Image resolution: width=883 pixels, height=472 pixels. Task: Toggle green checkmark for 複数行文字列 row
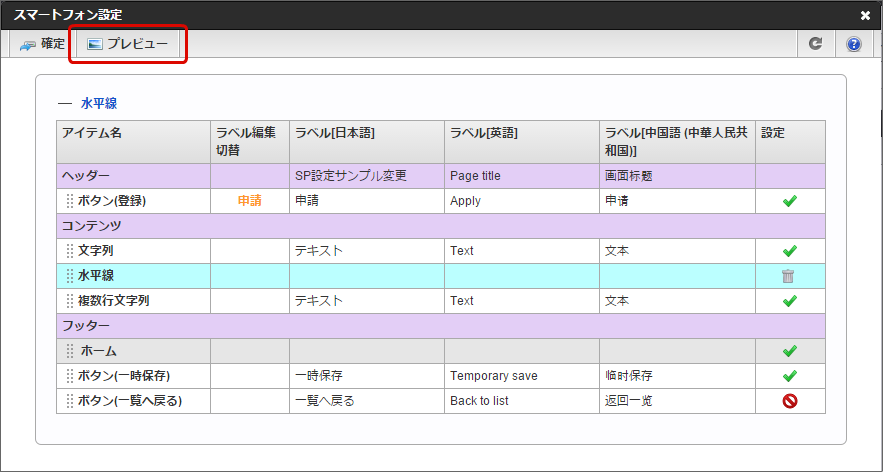789,301
